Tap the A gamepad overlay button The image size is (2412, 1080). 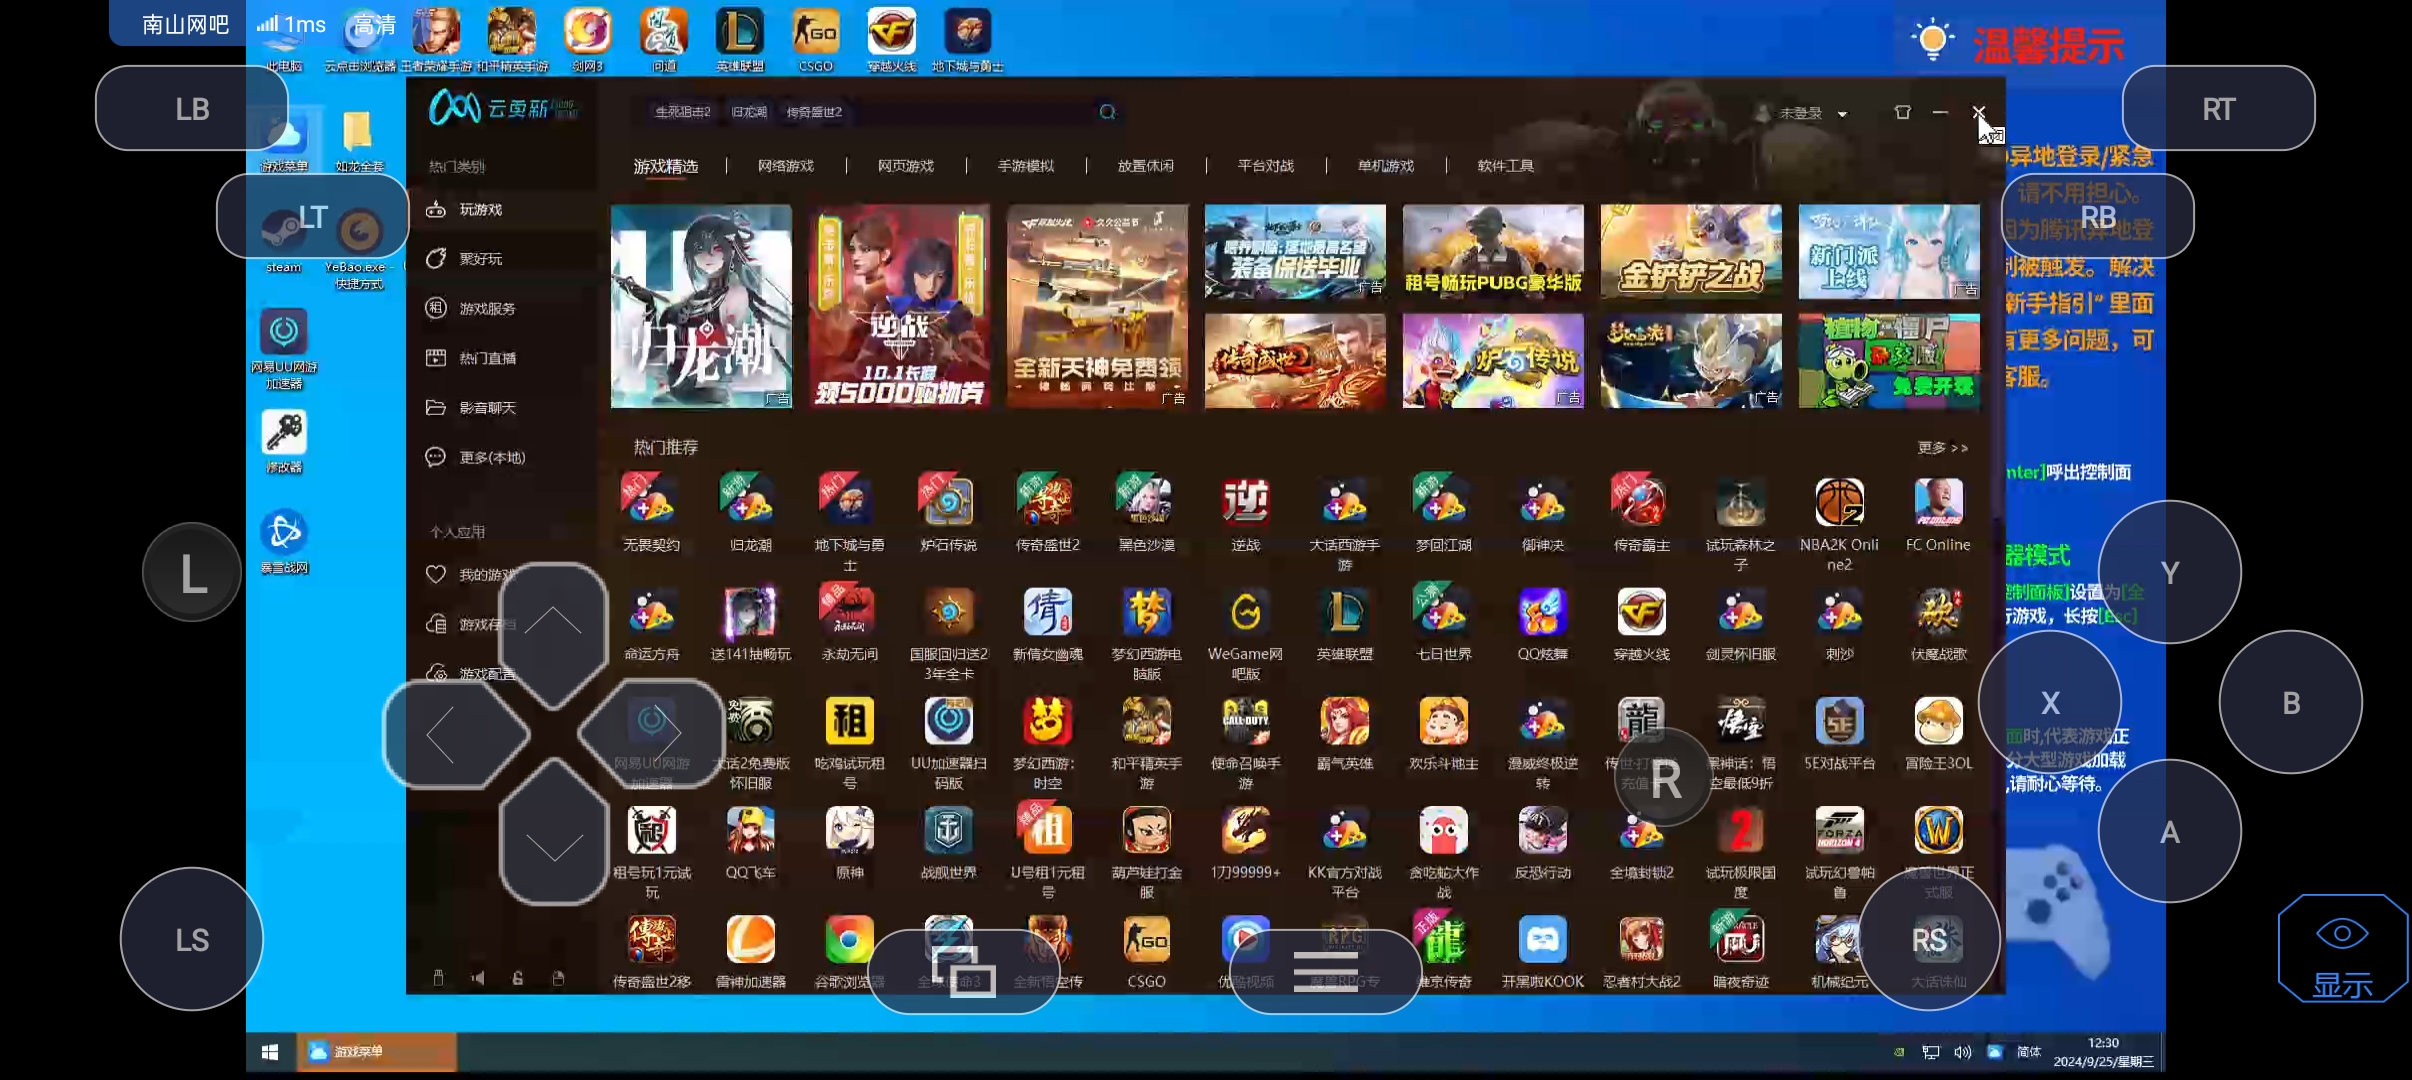[x=2169, y=831]
